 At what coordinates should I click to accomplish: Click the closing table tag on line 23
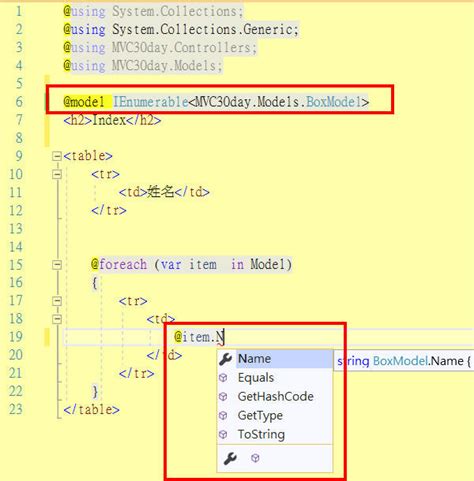(91, 409)
